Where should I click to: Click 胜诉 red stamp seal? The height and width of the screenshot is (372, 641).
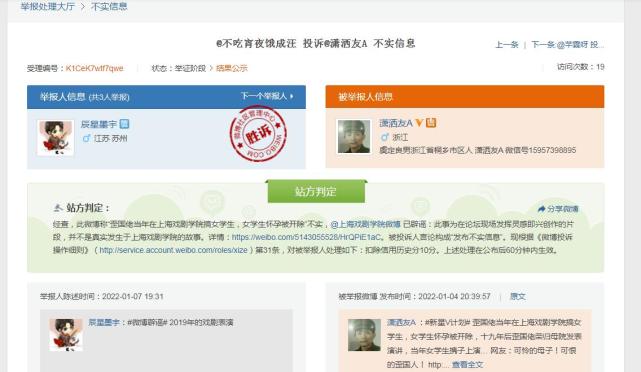click(x=258, y=134)
